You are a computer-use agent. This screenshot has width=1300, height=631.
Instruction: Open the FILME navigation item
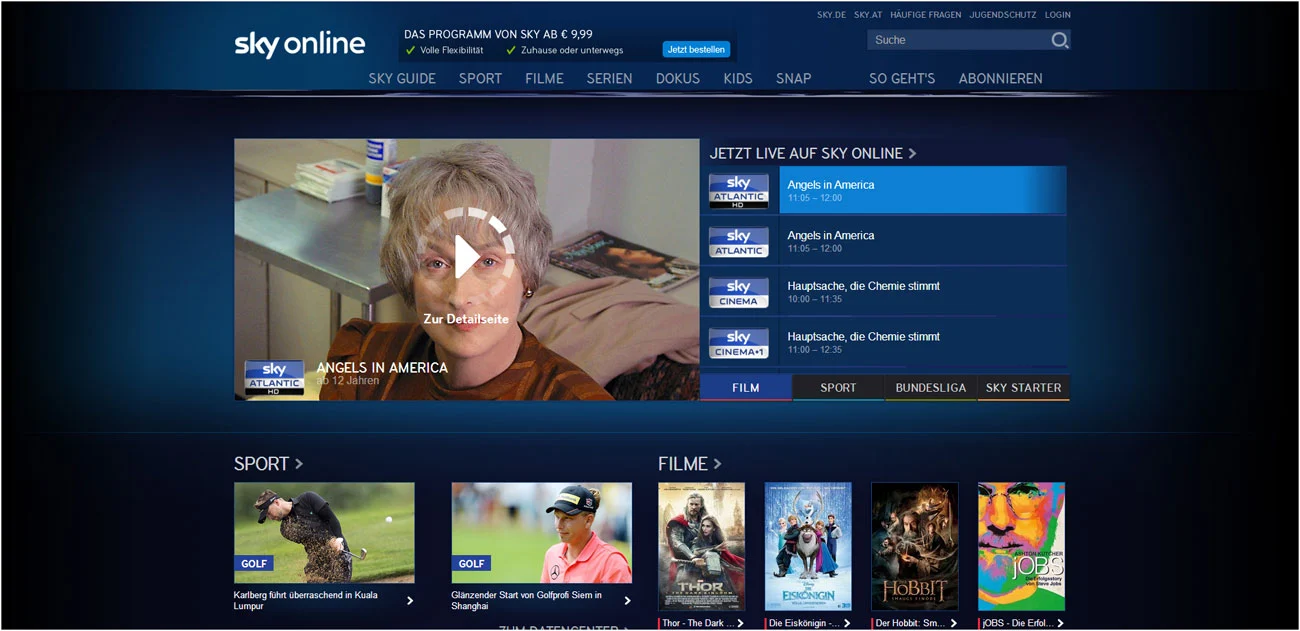tap(544, 78)
